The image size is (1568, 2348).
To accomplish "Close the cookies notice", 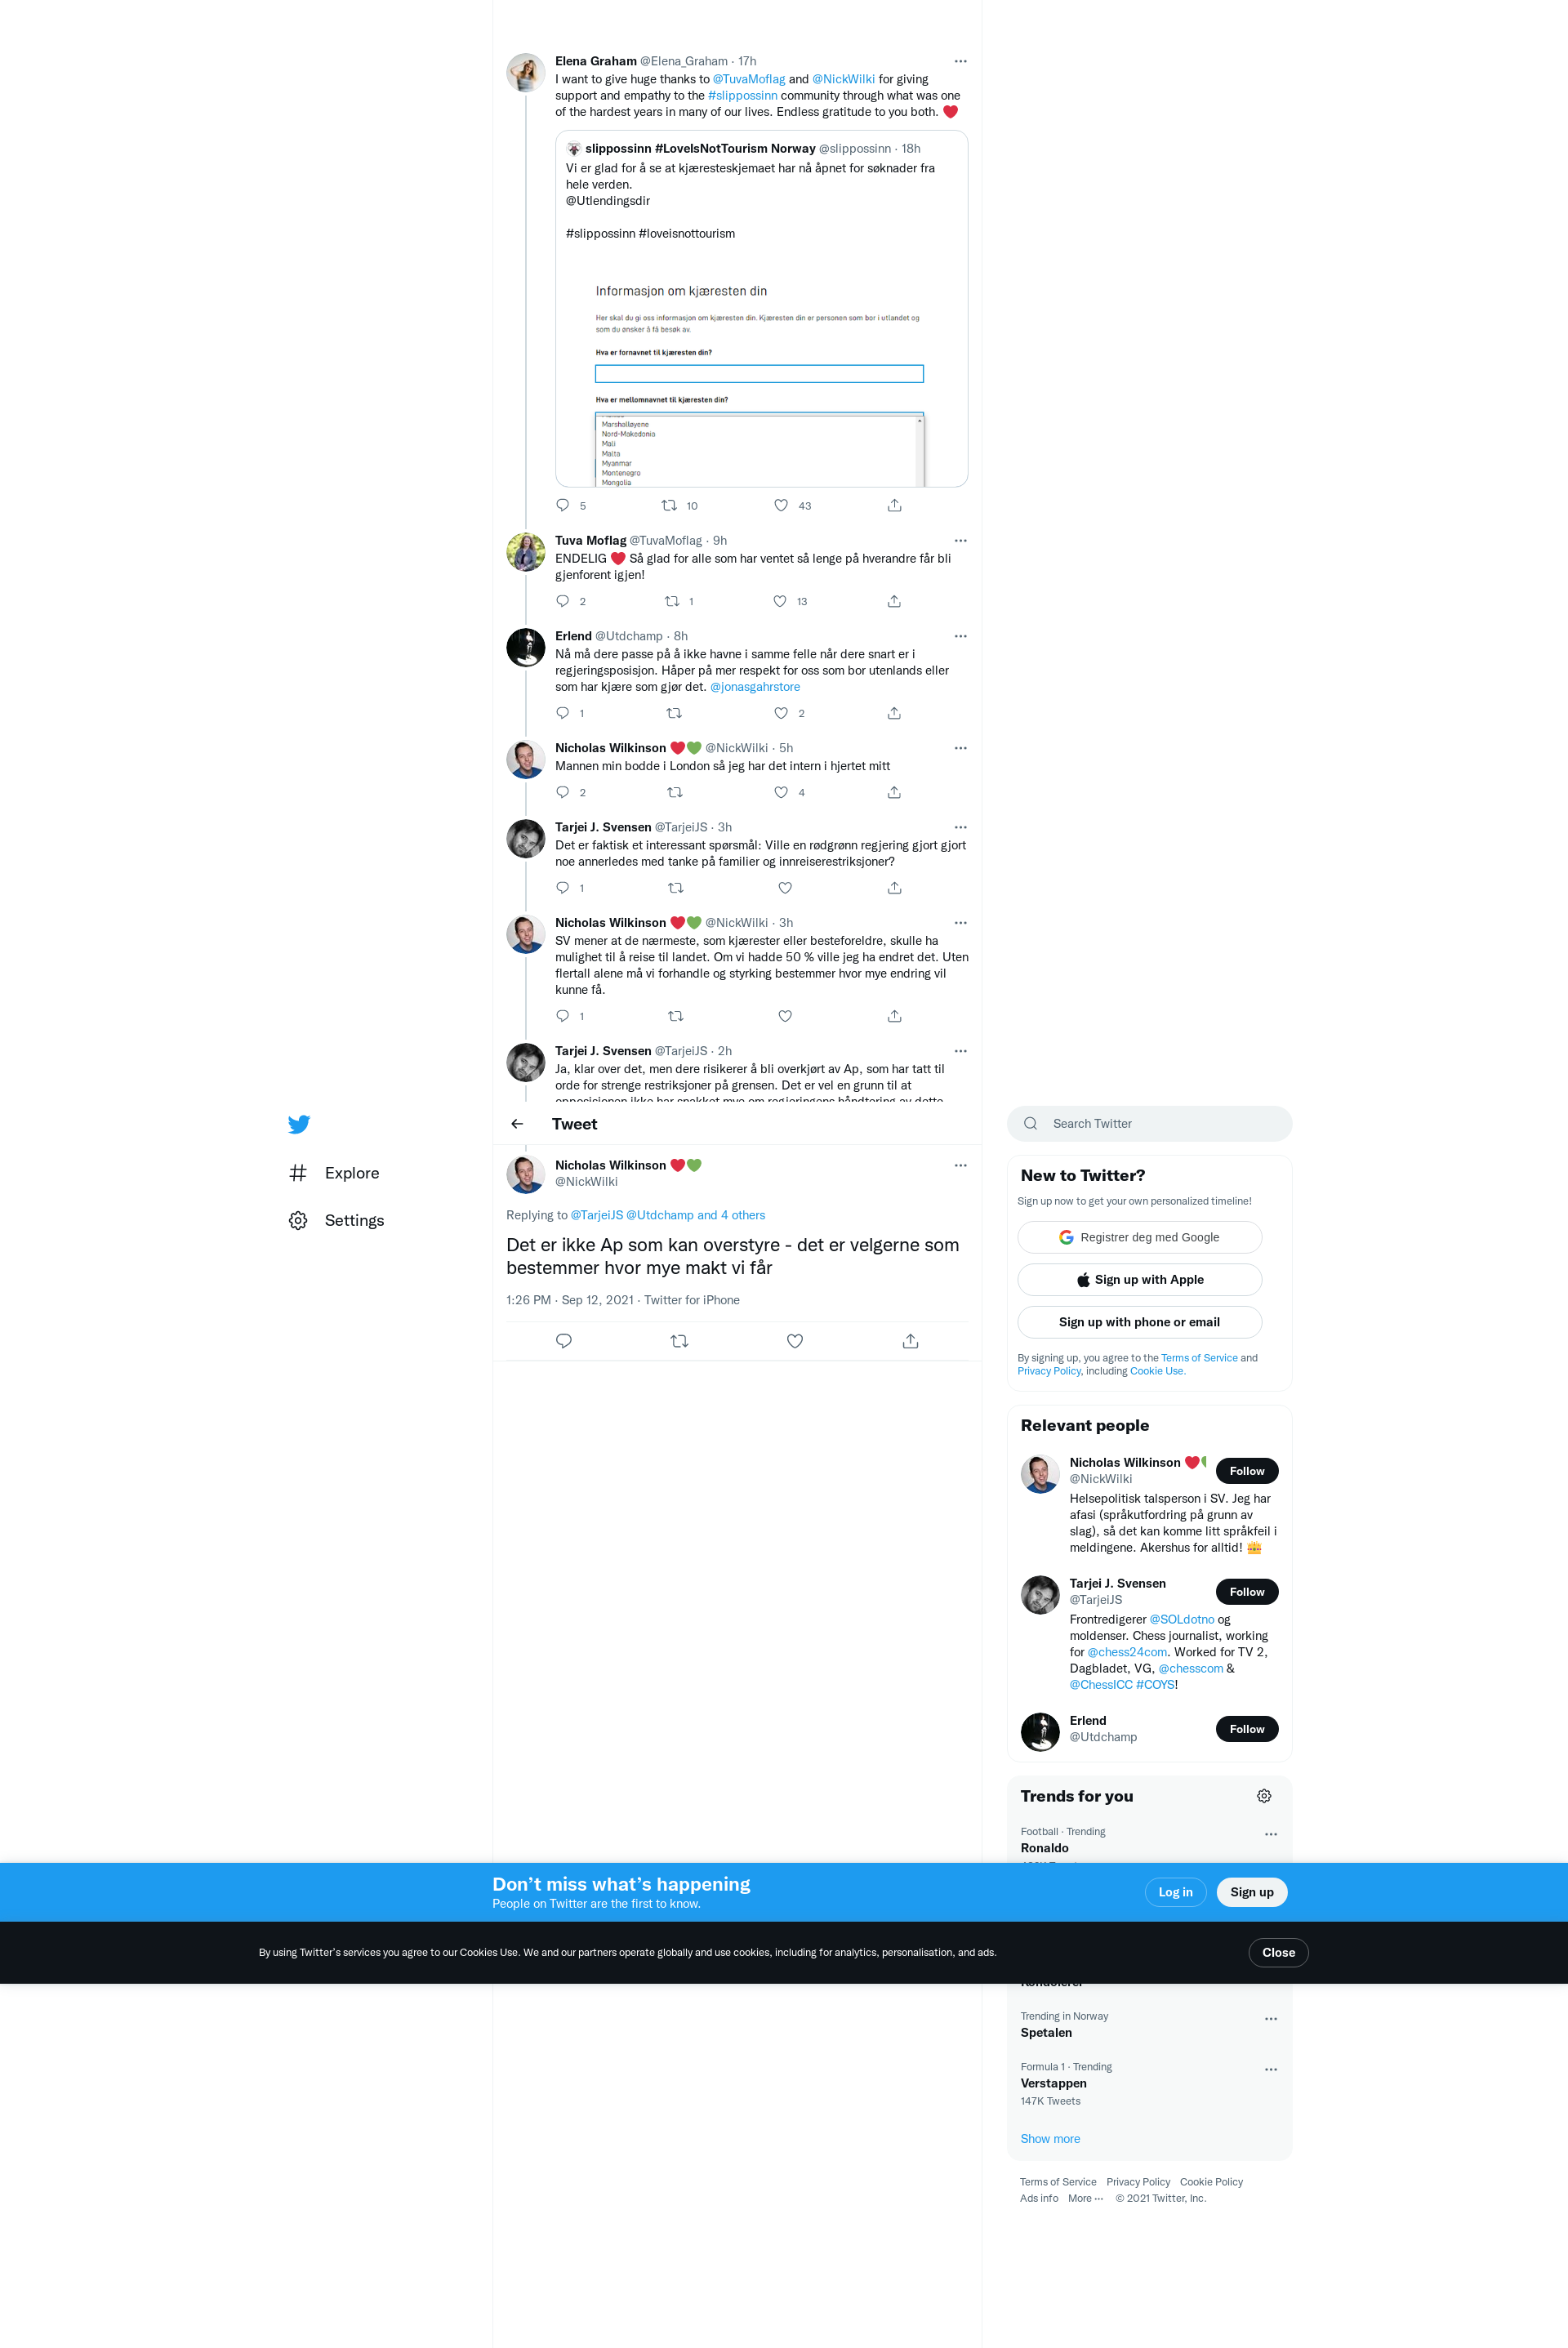I will pyautogui.click(x=1278, y=1952).
